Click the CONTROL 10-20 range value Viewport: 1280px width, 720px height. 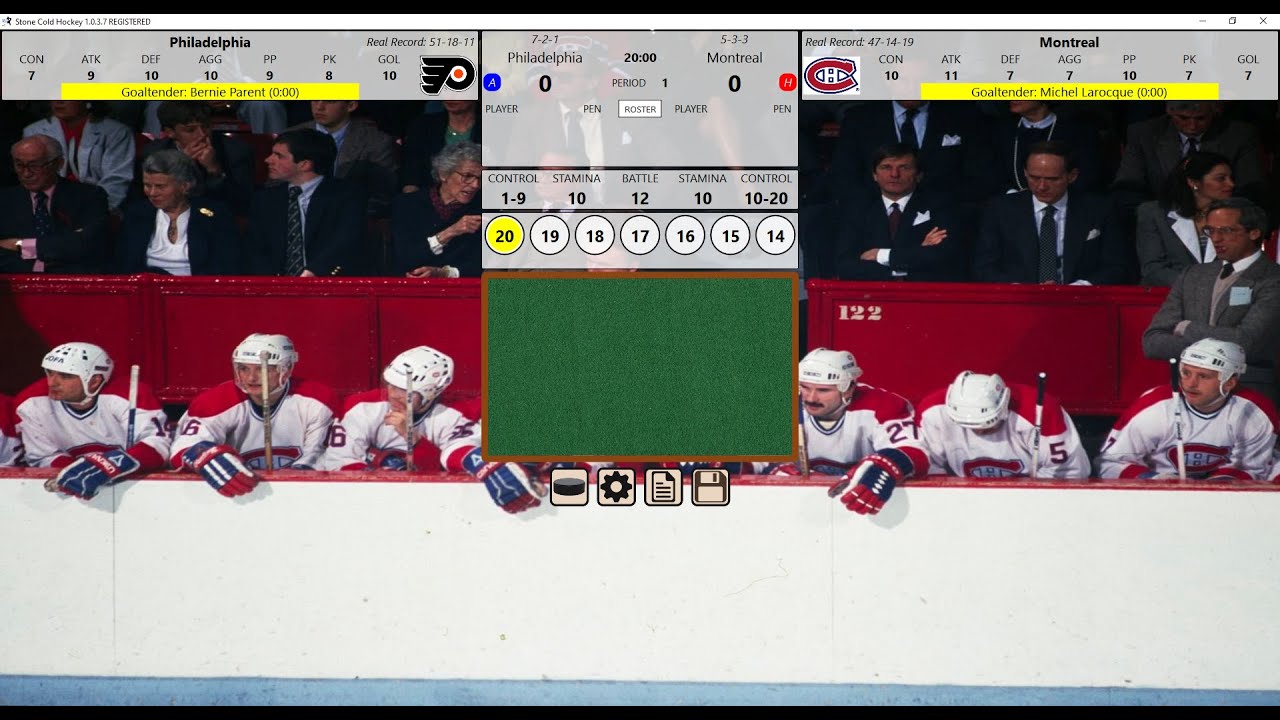coord(766,198)
